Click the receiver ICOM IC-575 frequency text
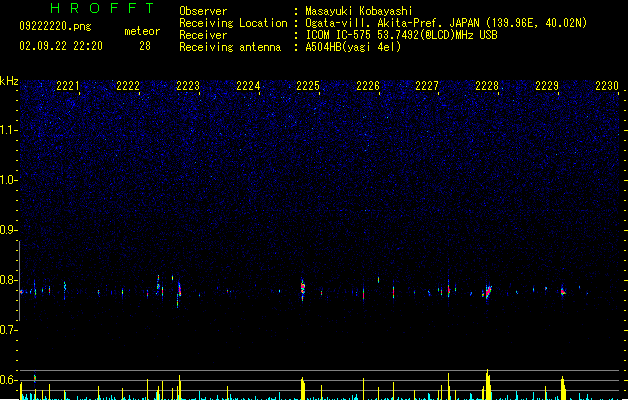 click(x=401, y=35)
